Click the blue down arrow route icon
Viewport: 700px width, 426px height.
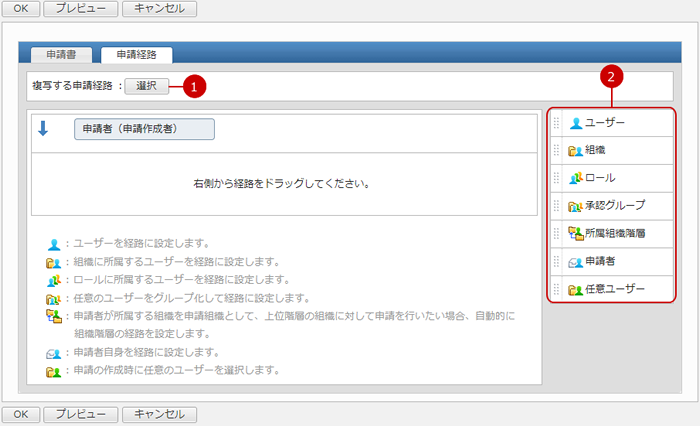click(x=43, y=128)
